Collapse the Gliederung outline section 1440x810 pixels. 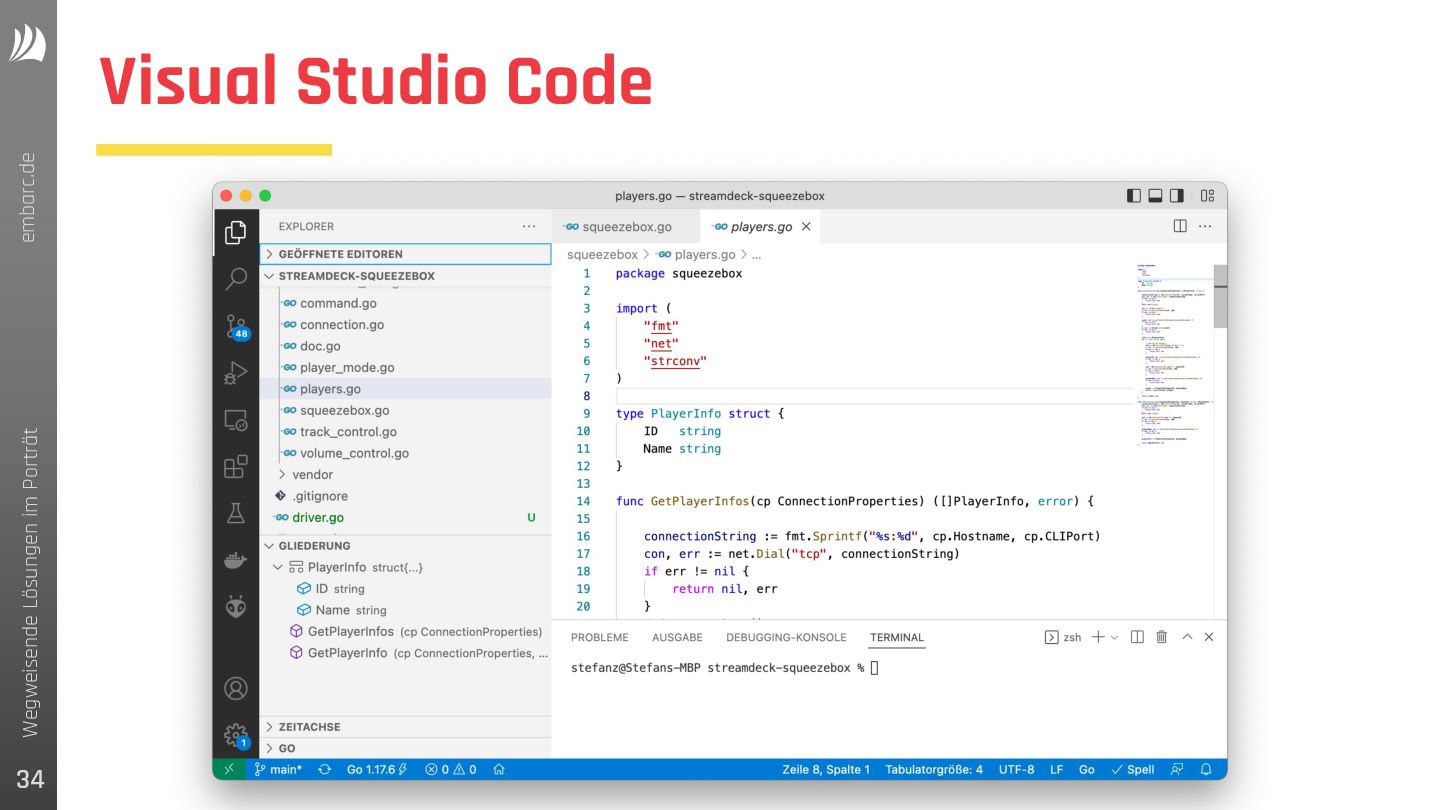pos(405,546)
